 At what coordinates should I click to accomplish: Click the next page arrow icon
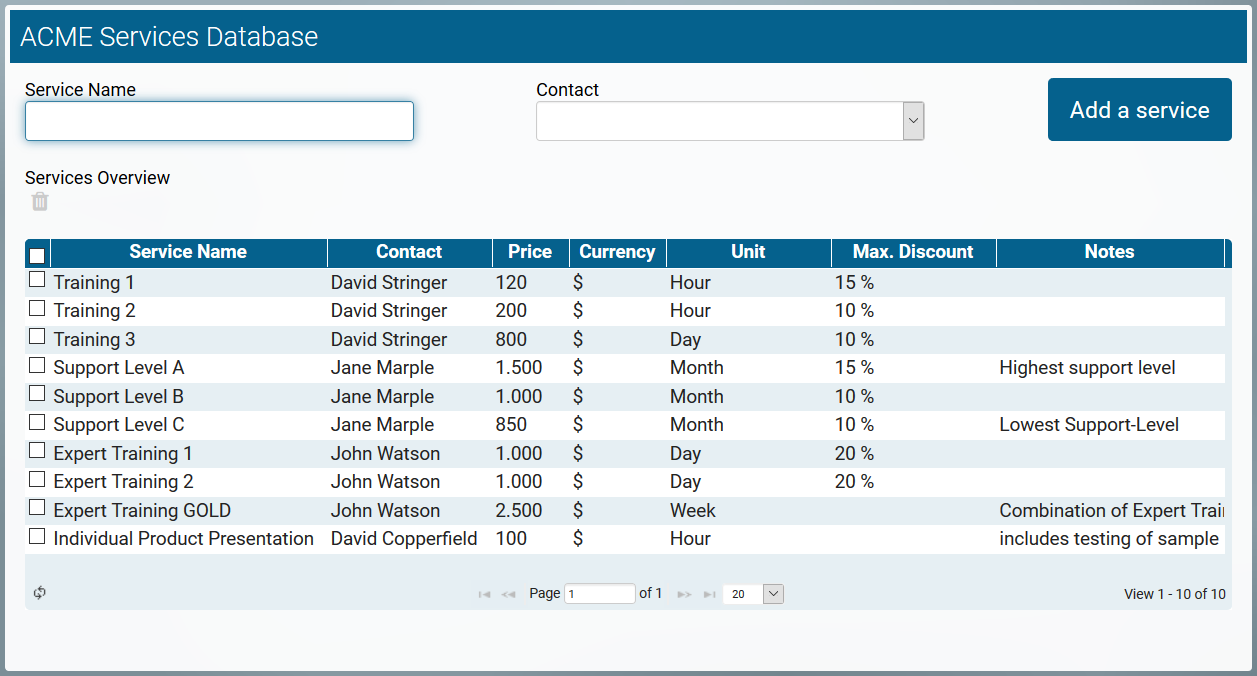(684, 593)
